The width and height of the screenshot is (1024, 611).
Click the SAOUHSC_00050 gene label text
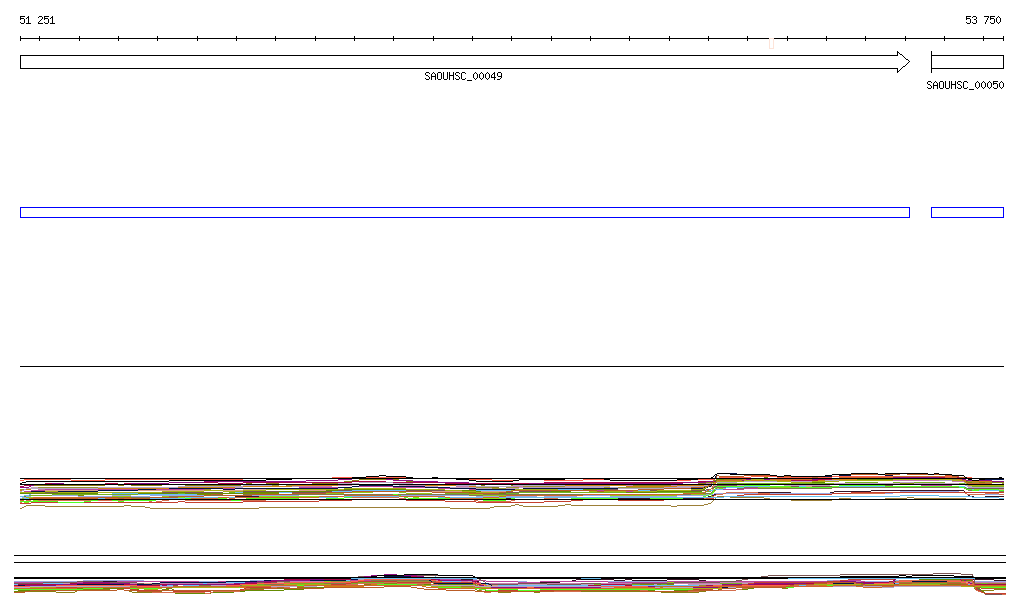pos(965,86)
